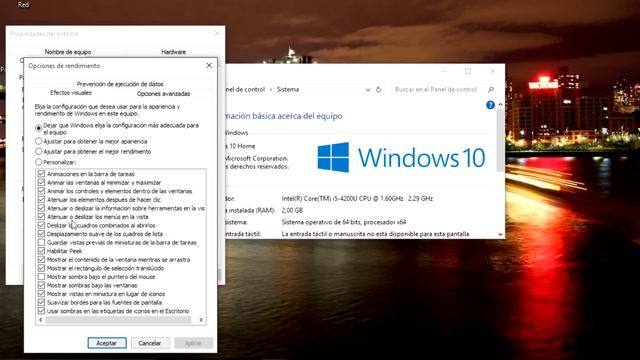Screen dimensions: 640x360
Task: Select the Hardware tab in Propiedades del sistema
Action: 173,52
